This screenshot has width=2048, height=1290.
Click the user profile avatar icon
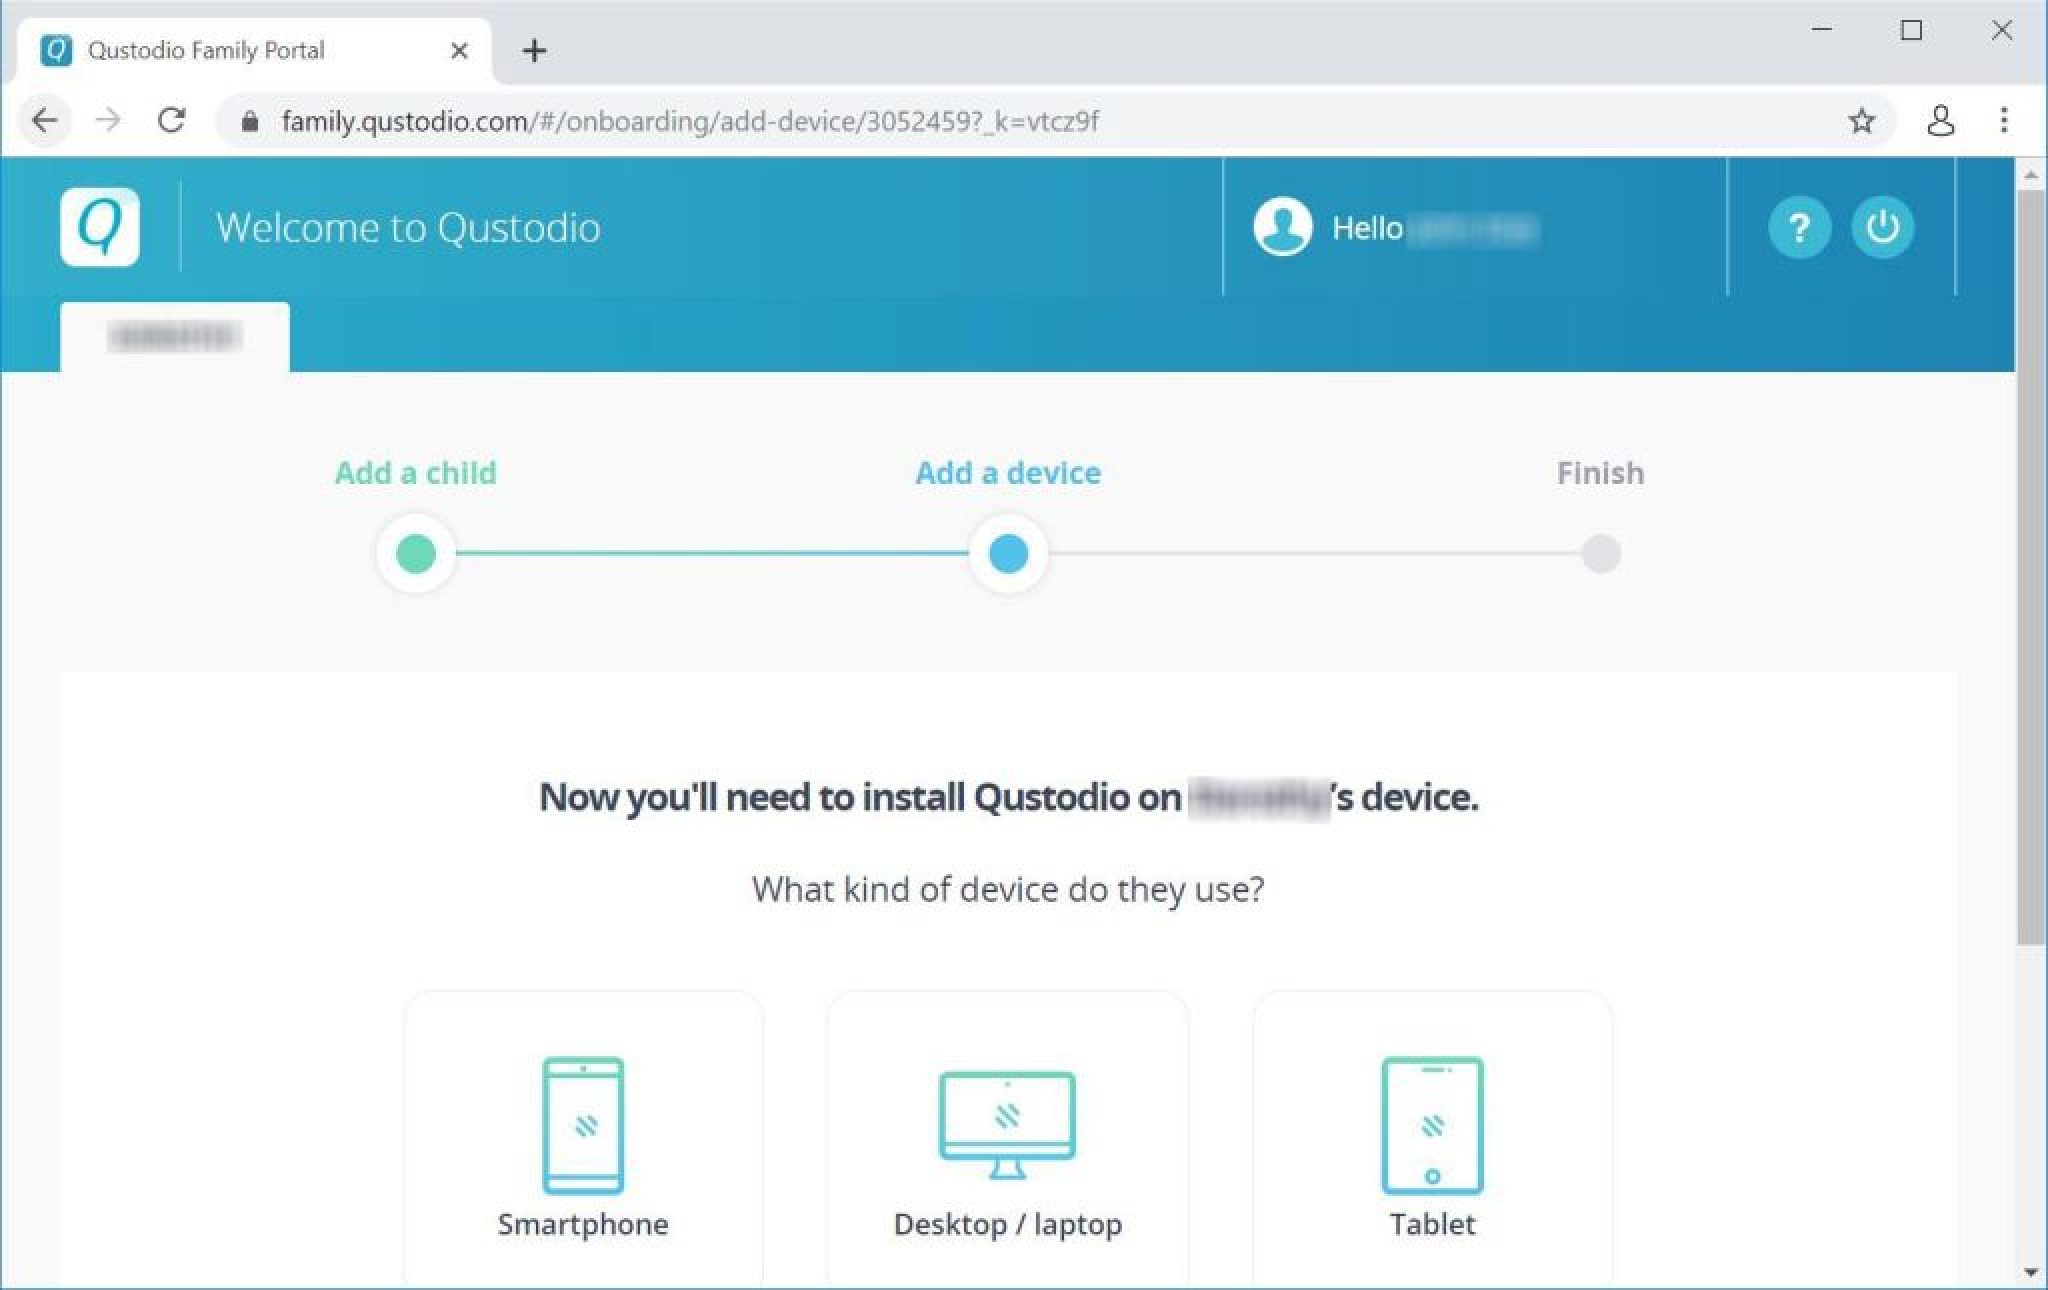1280,226
